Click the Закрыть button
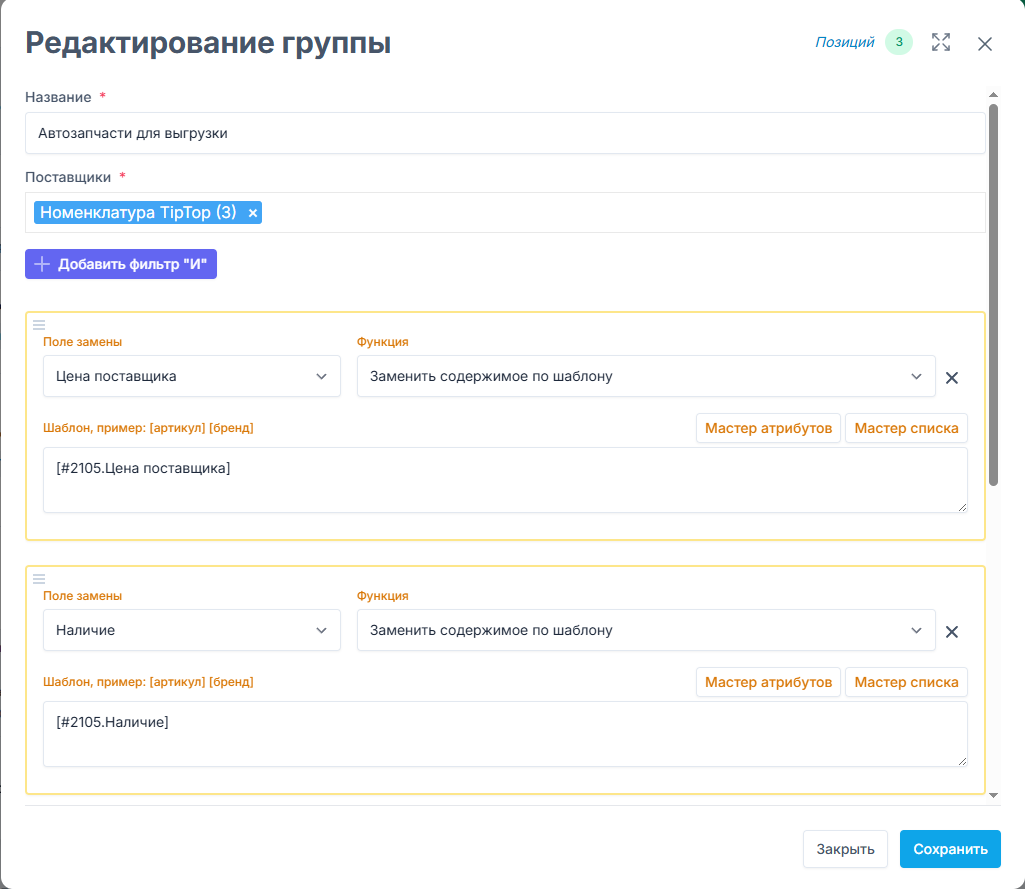The height and width of the screenshot is (889, 1025). (845, 849)
